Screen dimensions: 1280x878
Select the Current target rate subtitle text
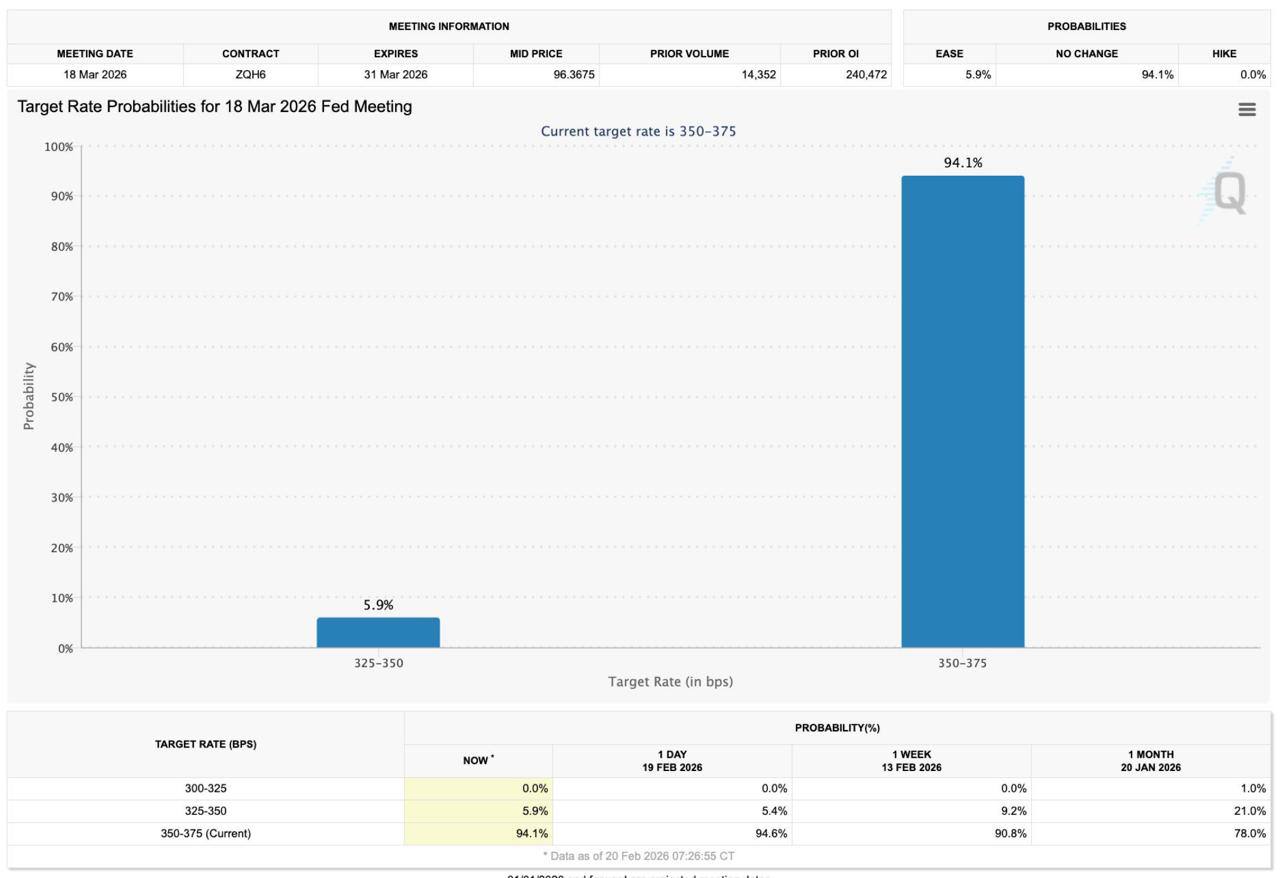tap(638, 132)
